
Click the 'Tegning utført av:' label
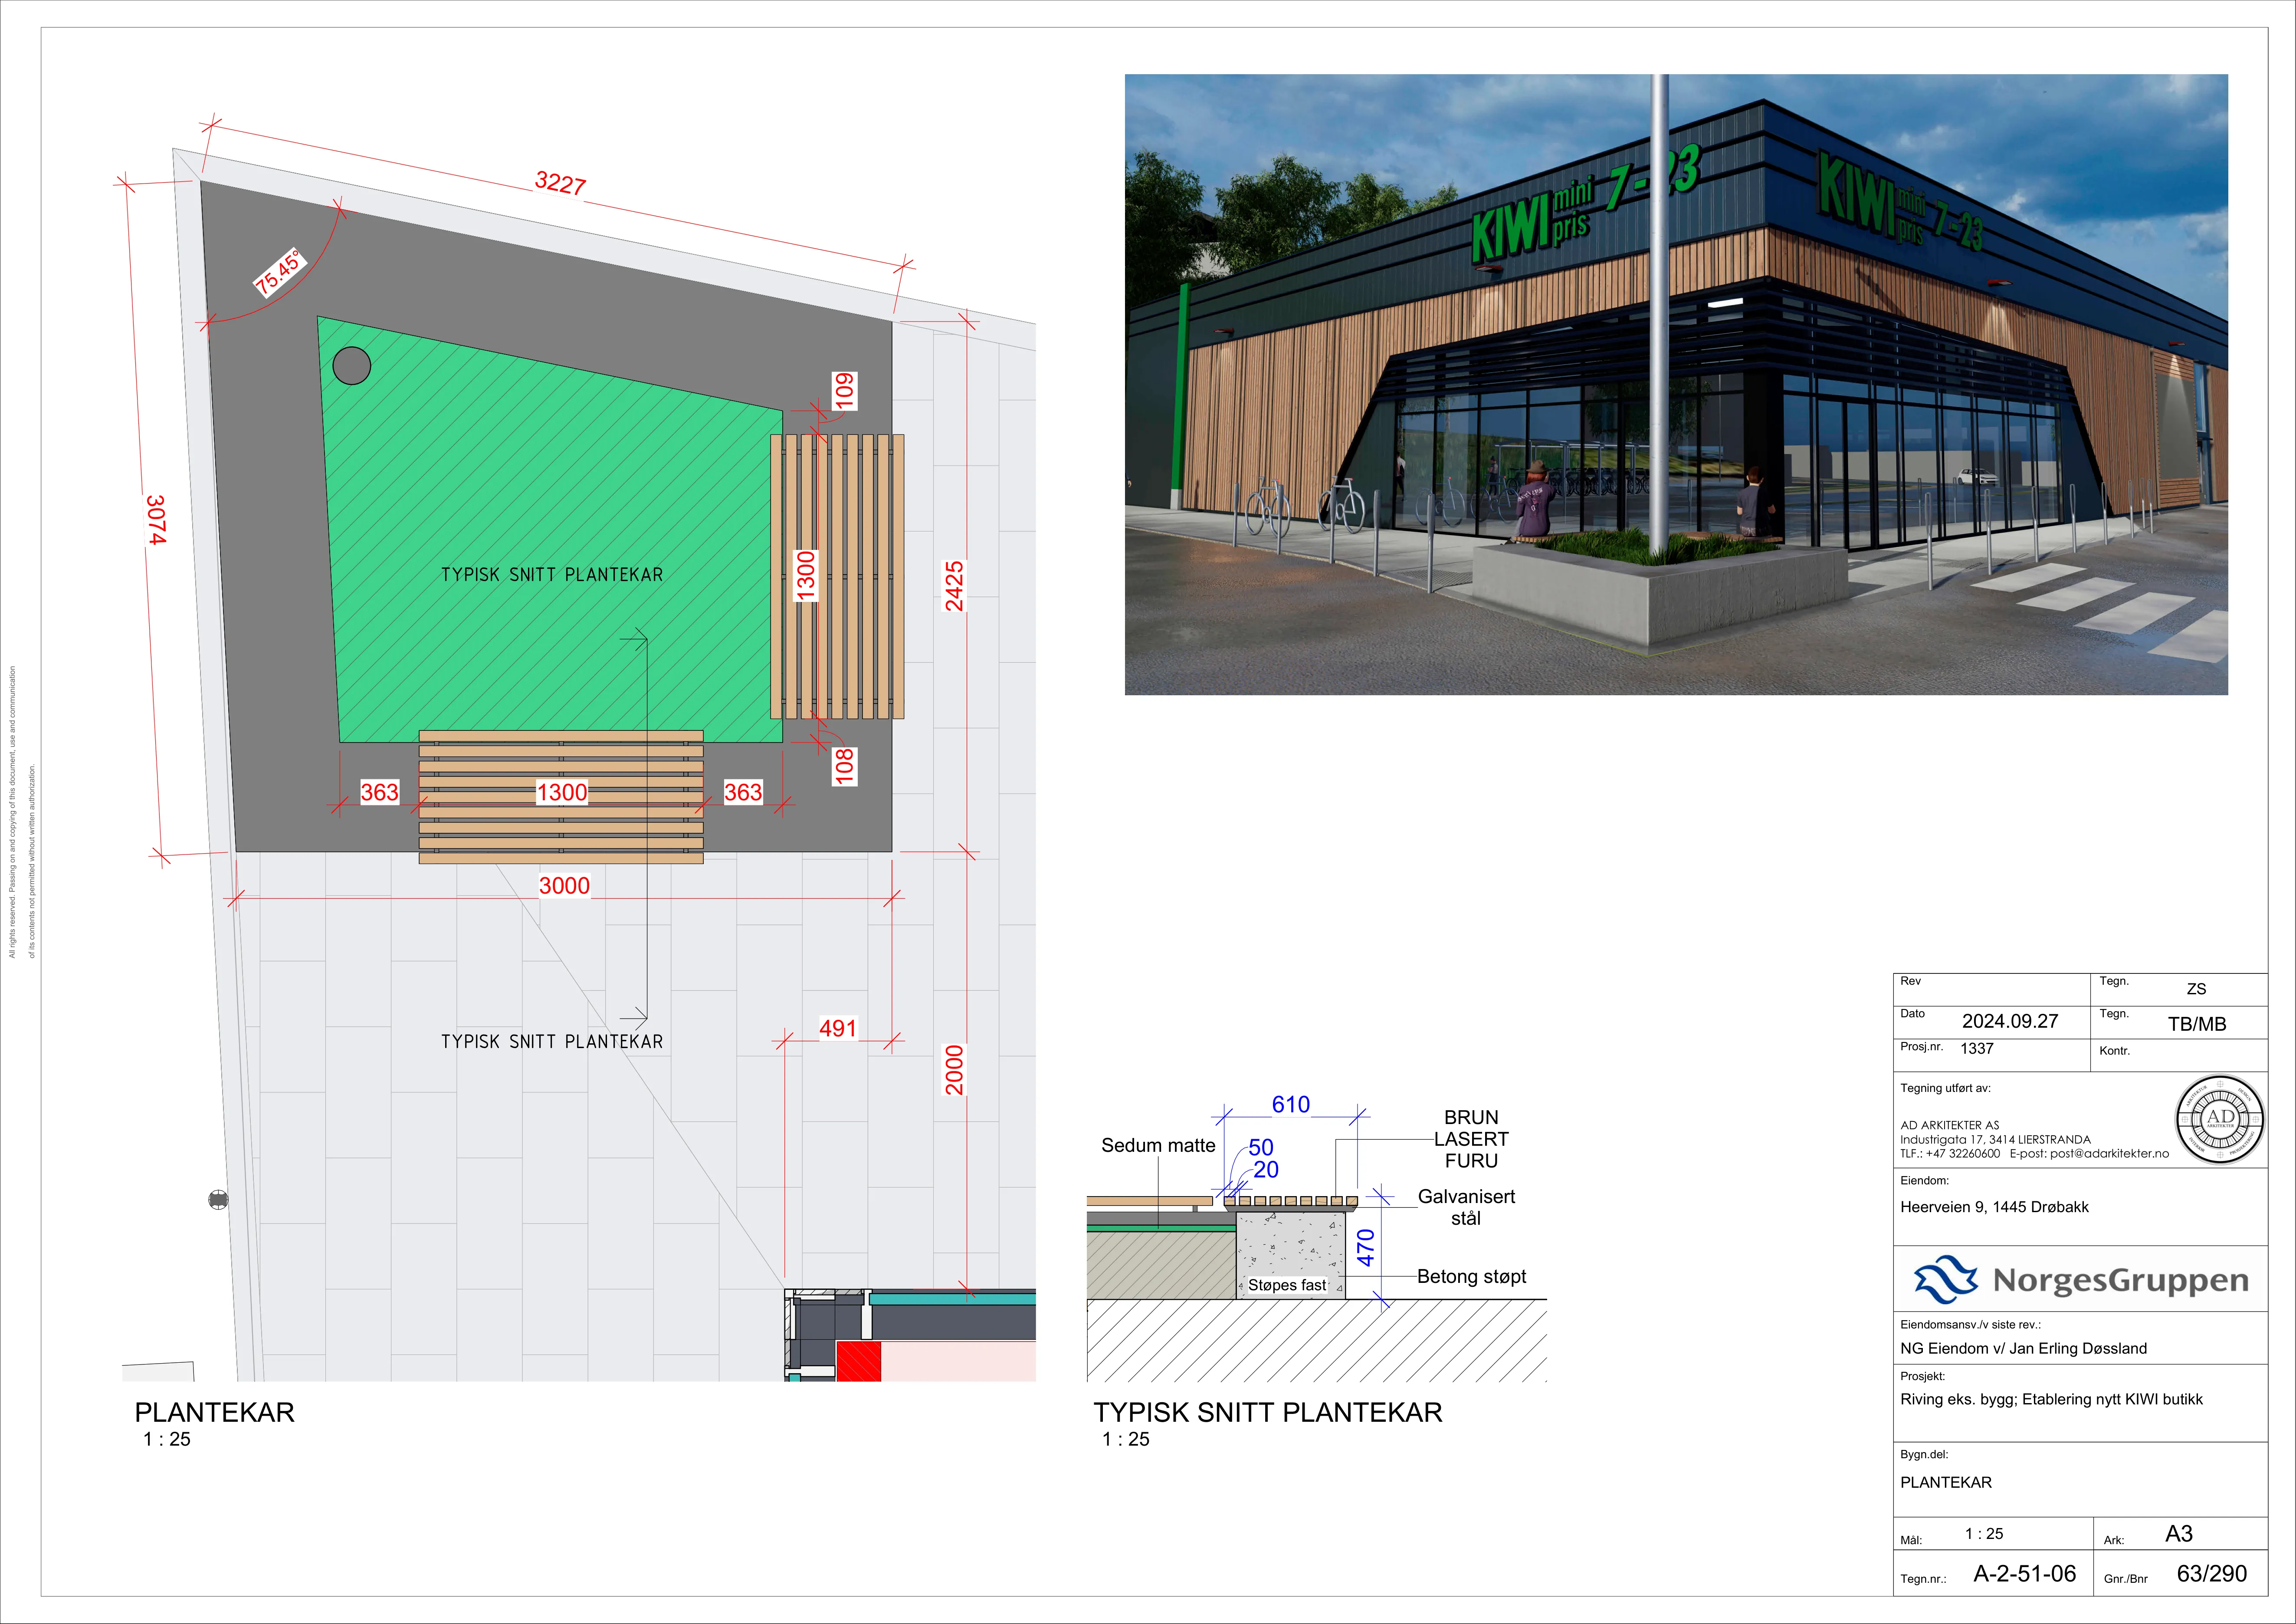1945,1088
